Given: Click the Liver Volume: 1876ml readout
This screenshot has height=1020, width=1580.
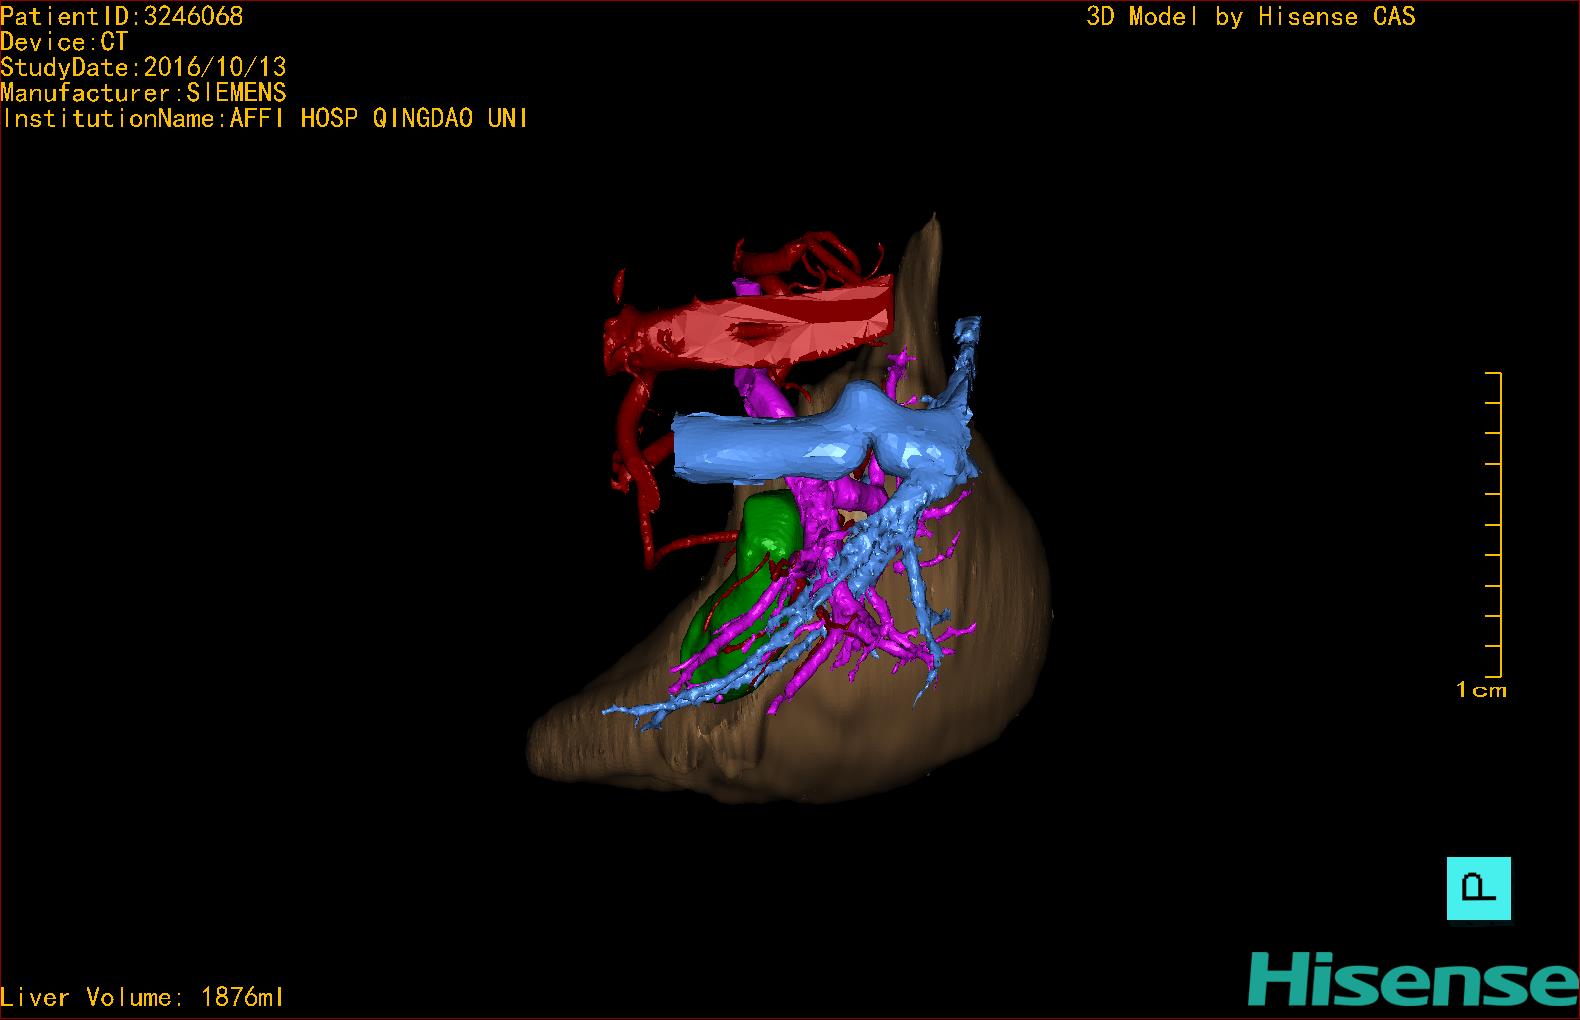Looking at the screenshot, I should point(142,997).
